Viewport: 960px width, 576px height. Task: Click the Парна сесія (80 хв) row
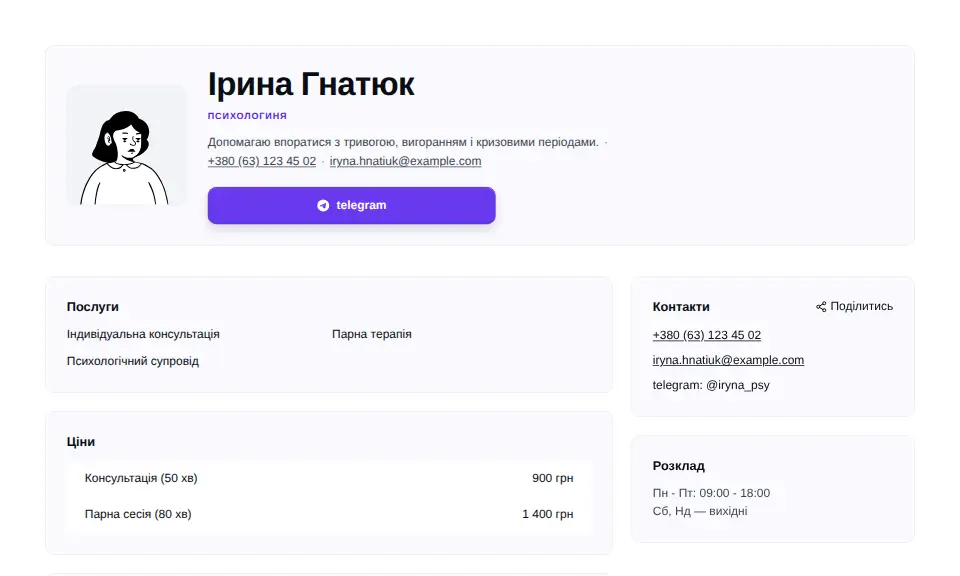pos(329,514)
